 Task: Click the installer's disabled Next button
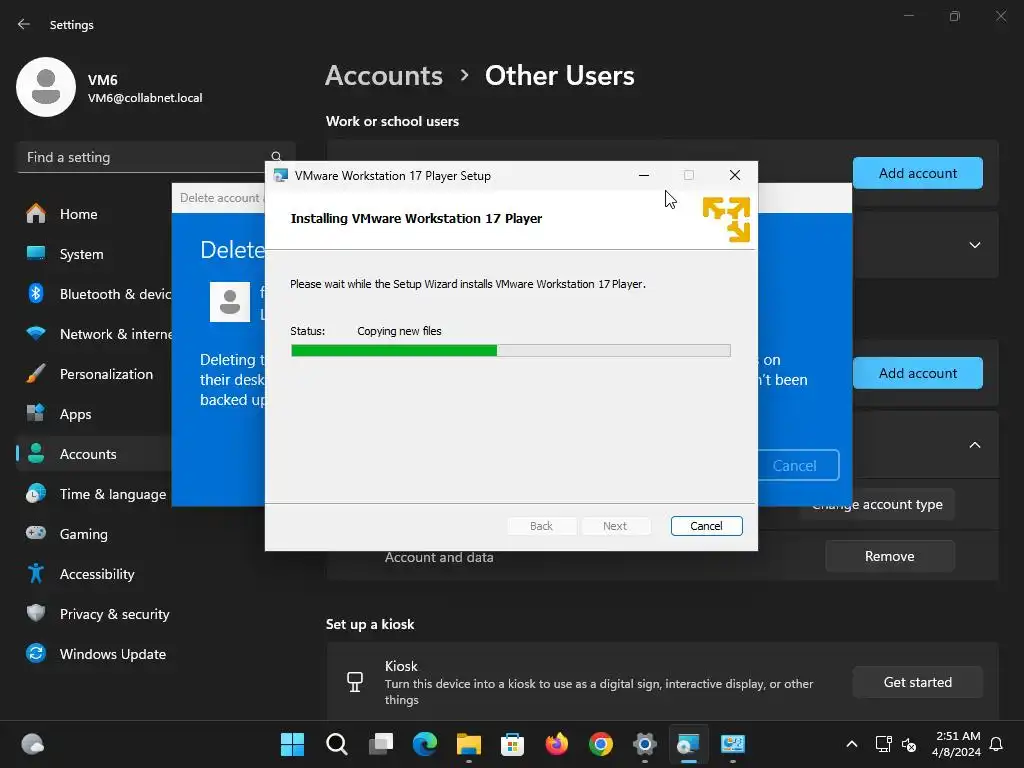point(615,526)
